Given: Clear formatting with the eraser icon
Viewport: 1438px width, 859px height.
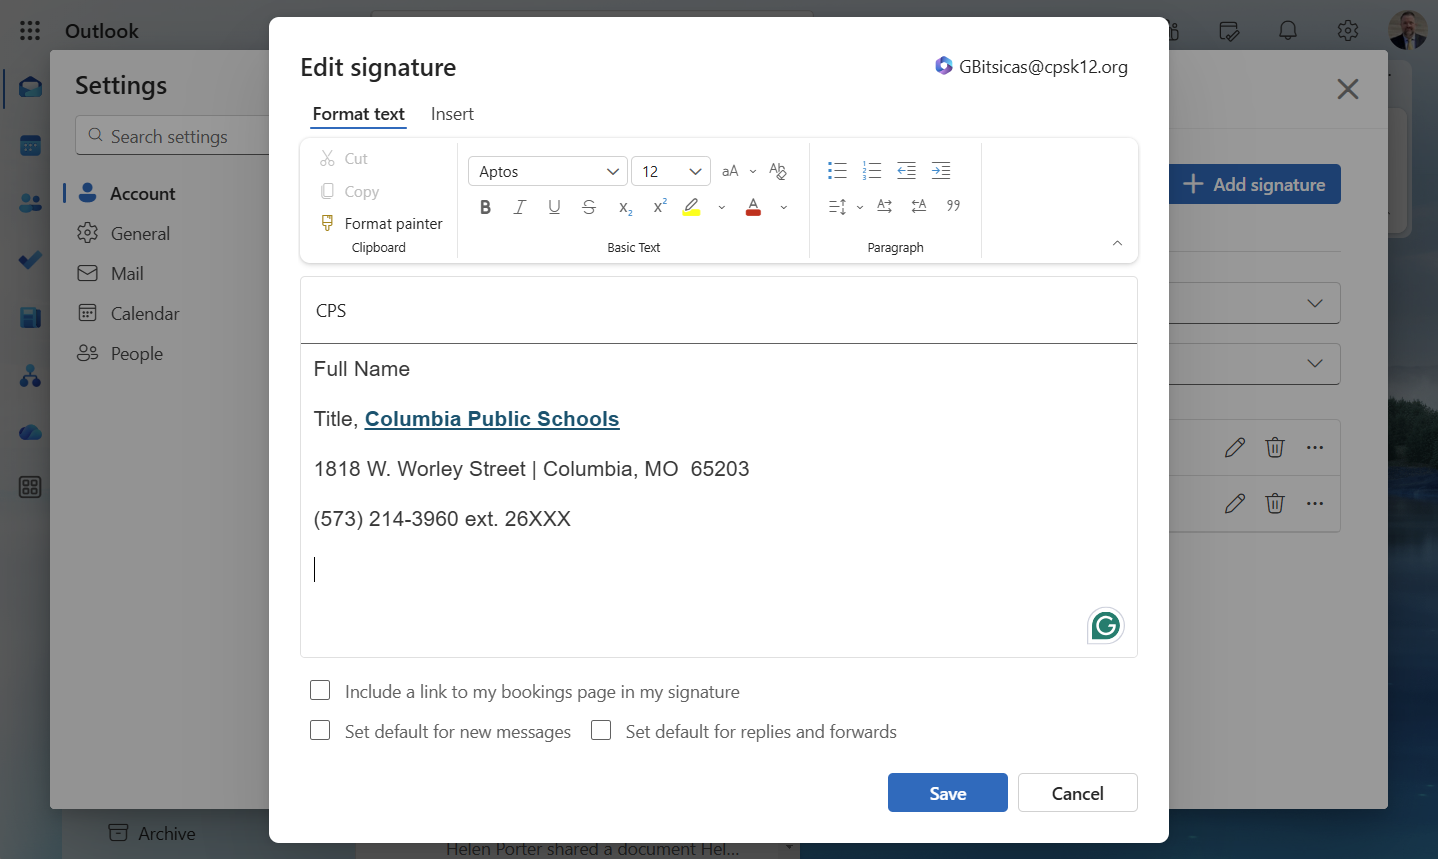Looking at the screenshot, I should (778, 171).
